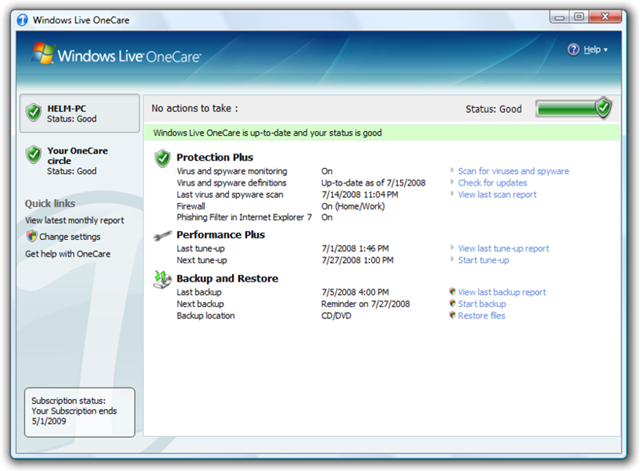This screenshot has height=471, width=640.
Task: Click the 'CD/DVD' backup location value
Action: tap(336, 316)
